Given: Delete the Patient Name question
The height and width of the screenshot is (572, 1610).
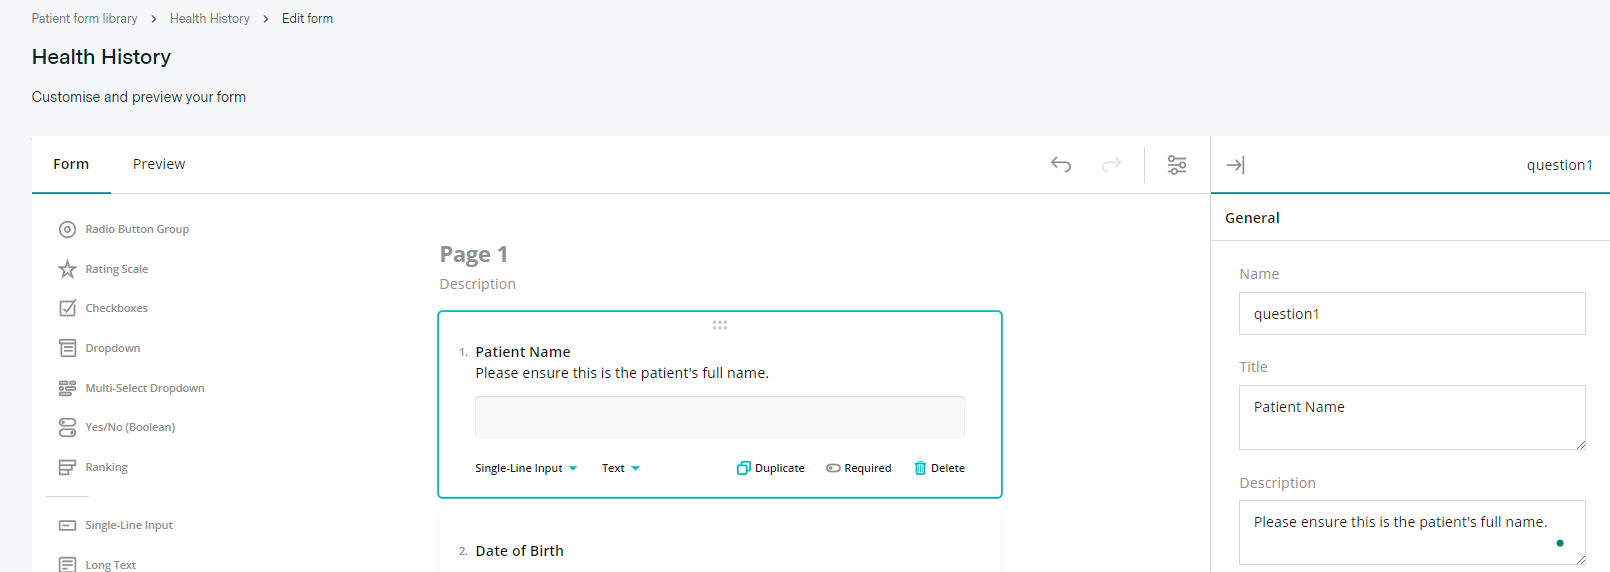Looking at the screenshot, I should coord(940,468).
